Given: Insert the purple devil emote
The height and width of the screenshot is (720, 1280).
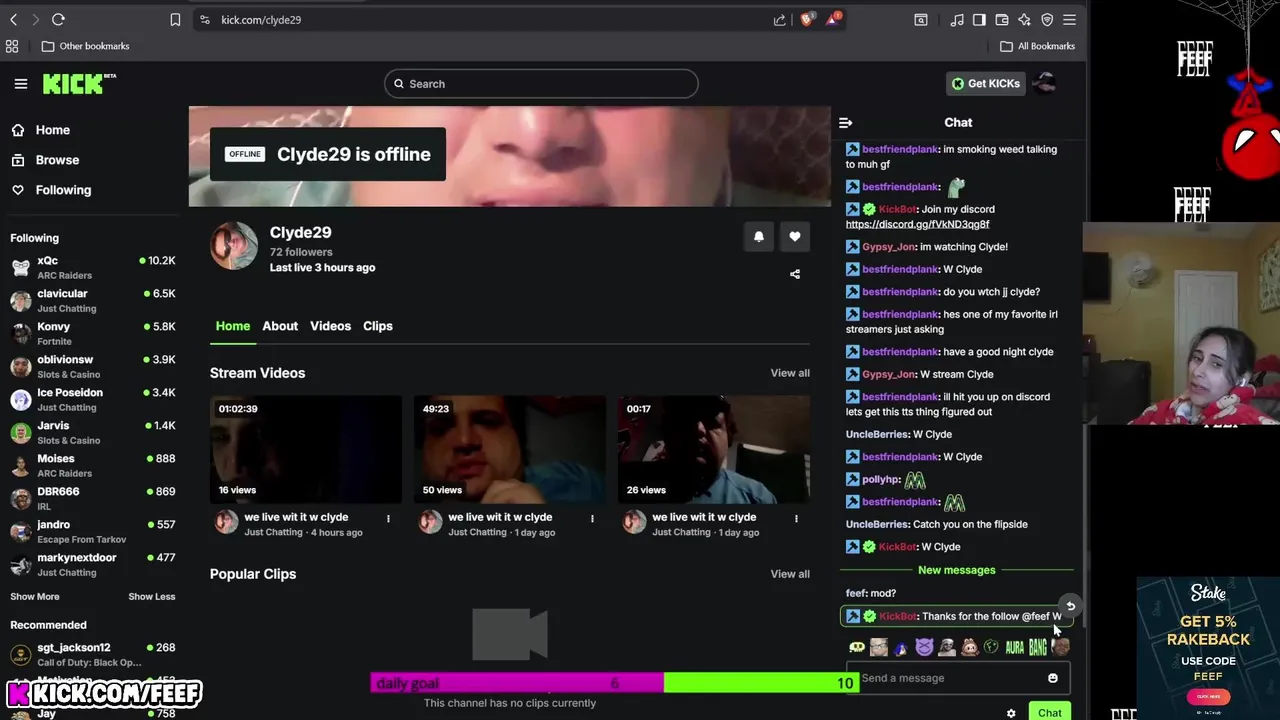Looking at the screenshot, I should click(924, 647).
